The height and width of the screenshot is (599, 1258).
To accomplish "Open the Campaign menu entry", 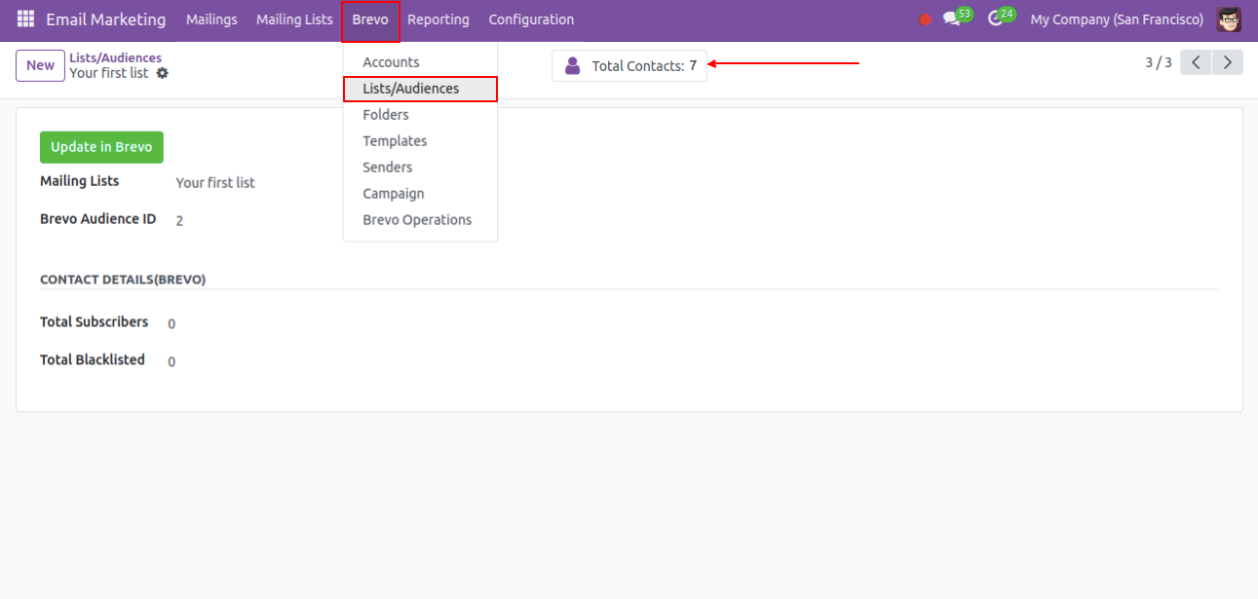I will pyautogui.click(x=393, y=194).
